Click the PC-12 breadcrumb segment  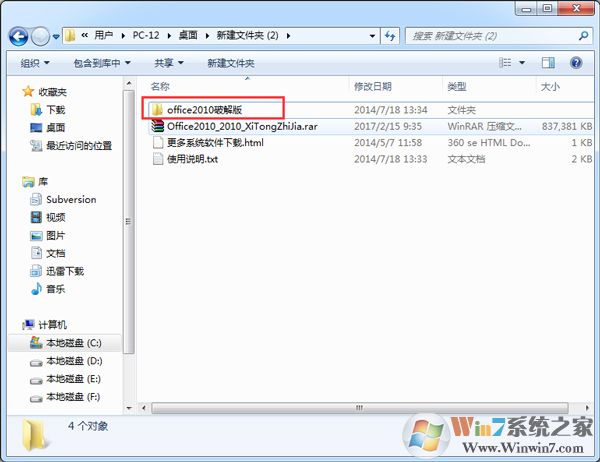click(146, 36)
